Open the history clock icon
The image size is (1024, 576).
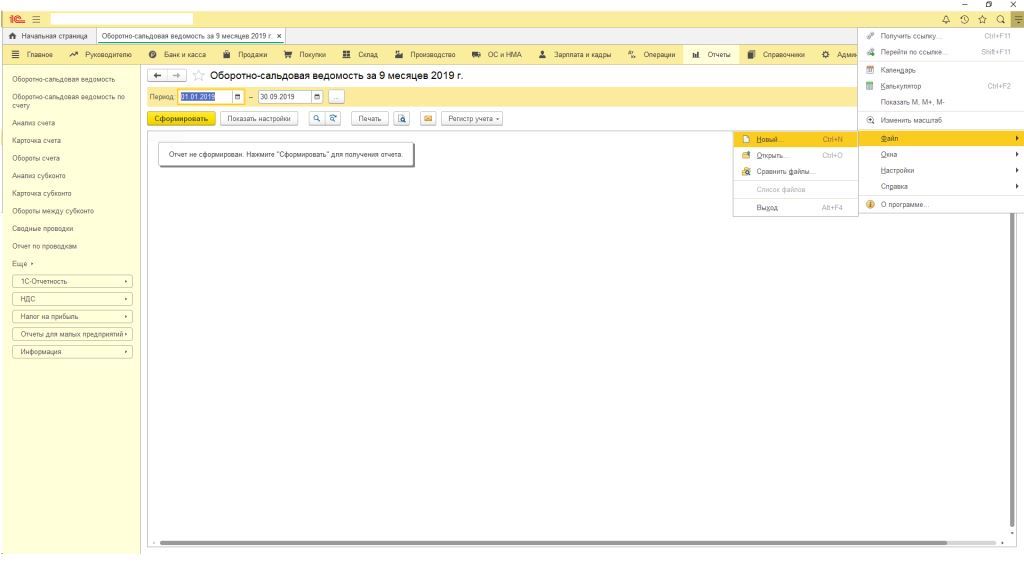pyautogui.click(x=964, y=20)
